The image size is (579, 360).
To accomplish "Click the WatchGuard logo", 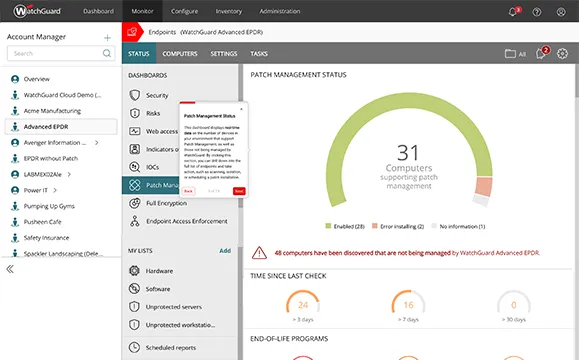I will point(37,11).
